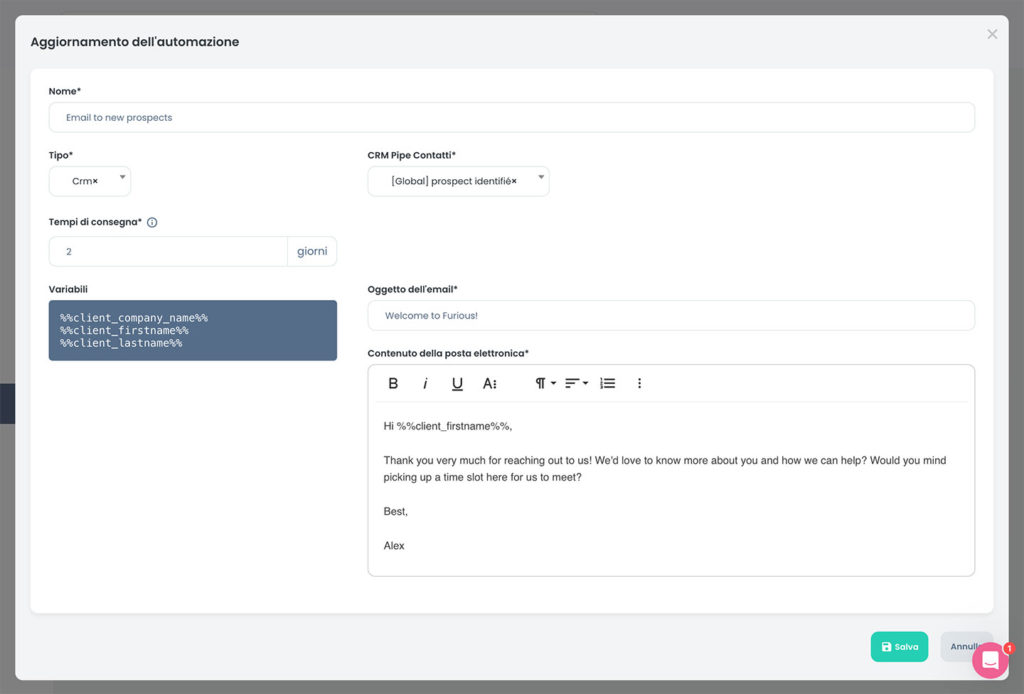Close the automation dialog with X
1024x694 pixels.
(992, 34)
